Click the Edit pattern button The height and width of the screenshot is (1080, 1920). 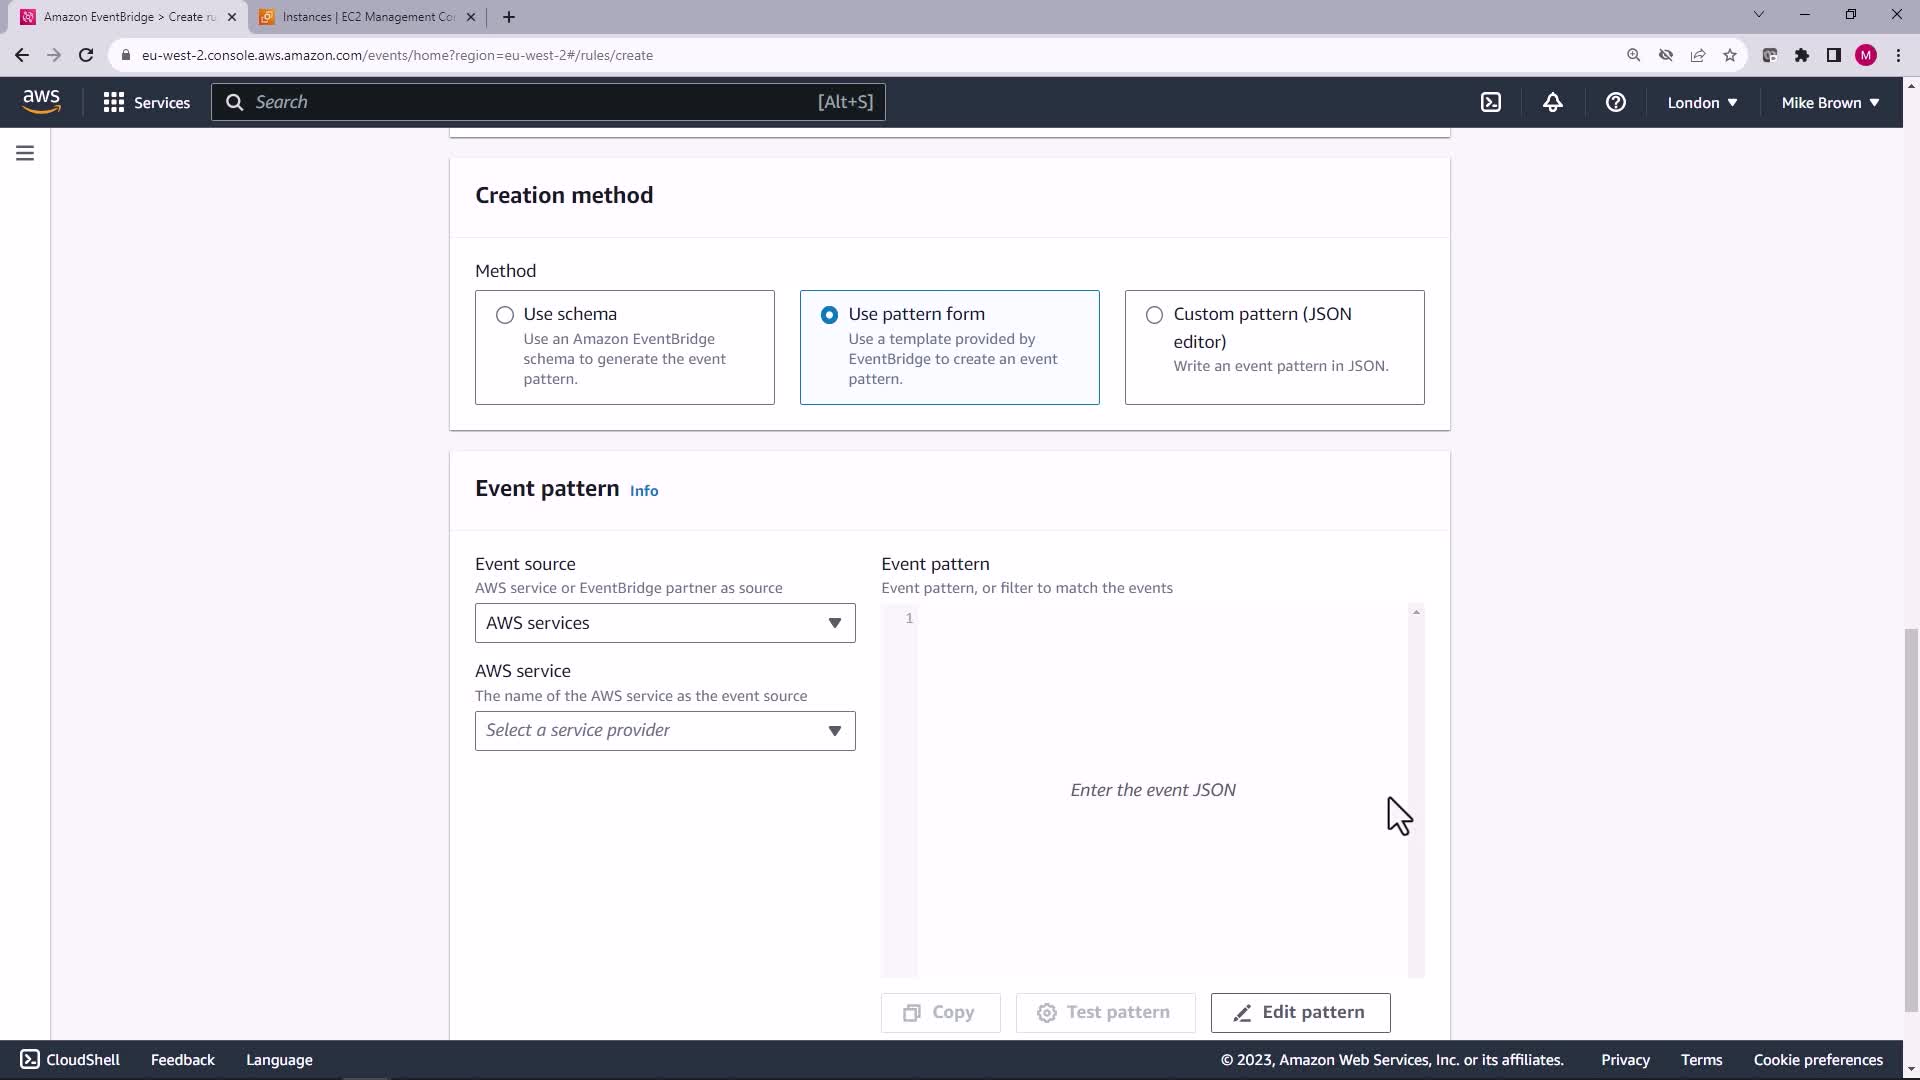click(1300, 1012)
